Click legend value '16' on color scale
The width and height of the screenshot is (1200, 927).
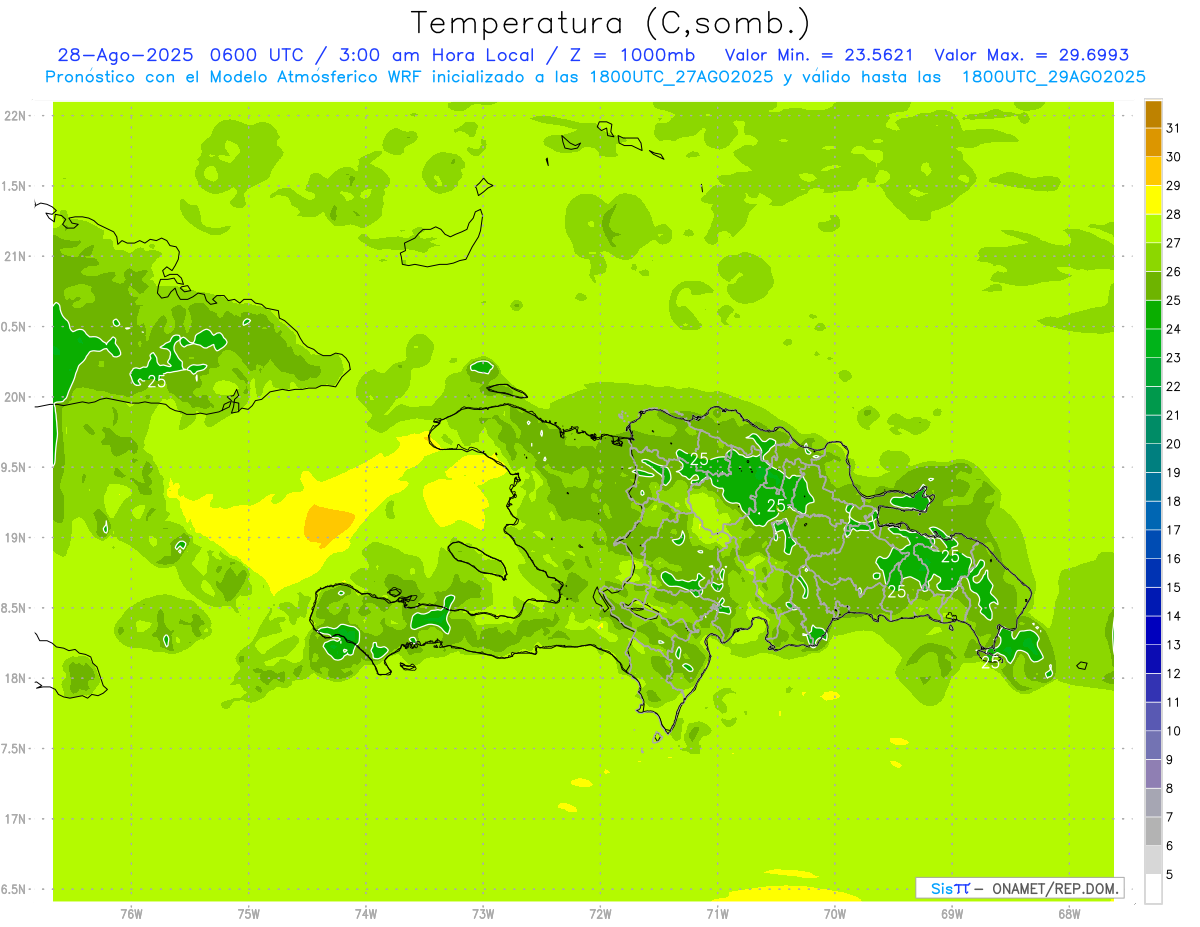[1174, 558]
